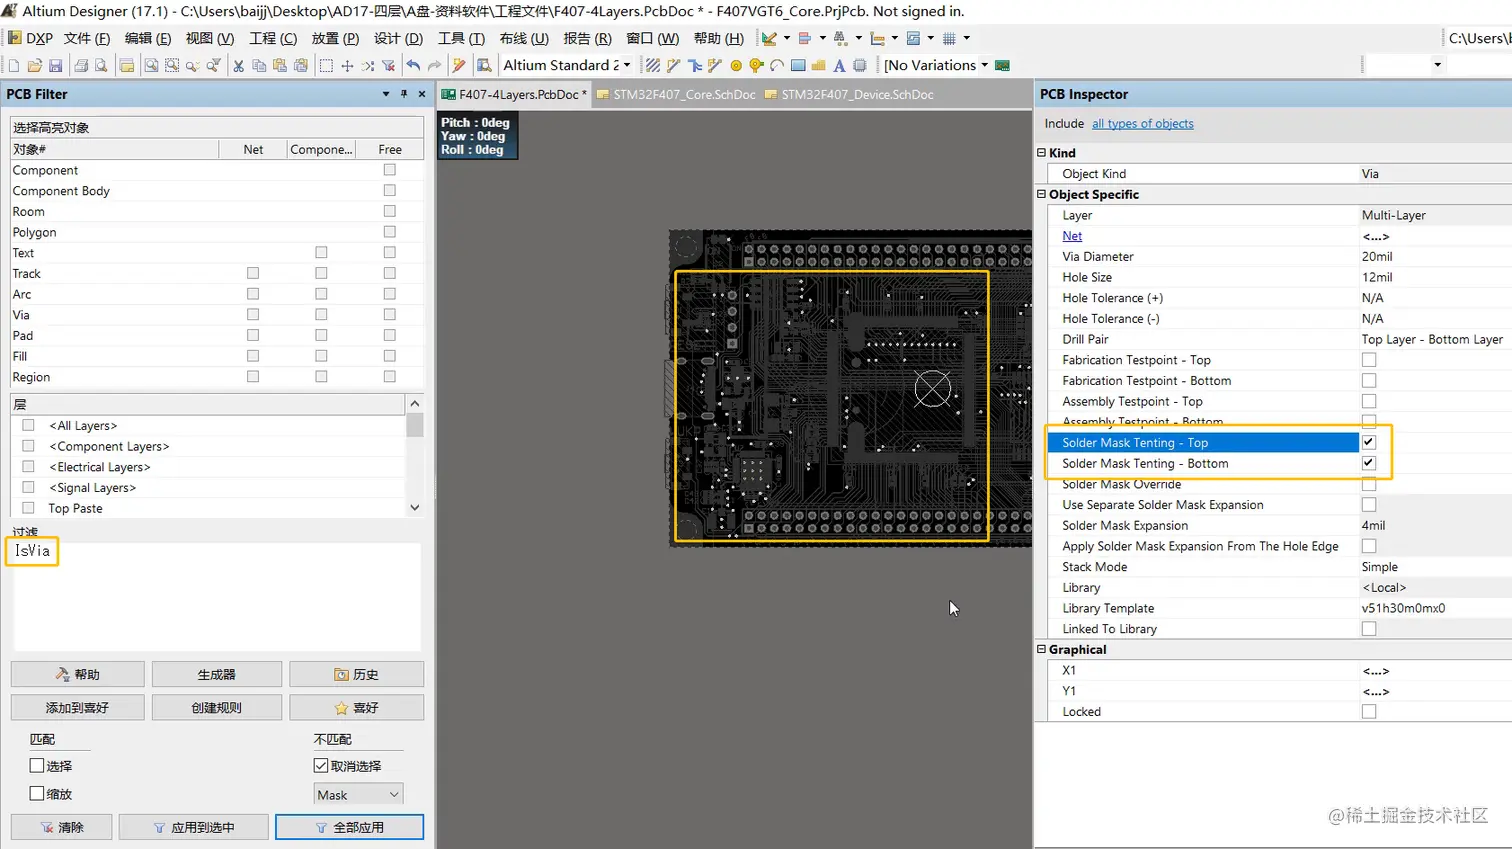Viewport: 1512px width, 849px height.
Task: Open the Mask dropdown in PCB Filter
Action: click(358, 795)
